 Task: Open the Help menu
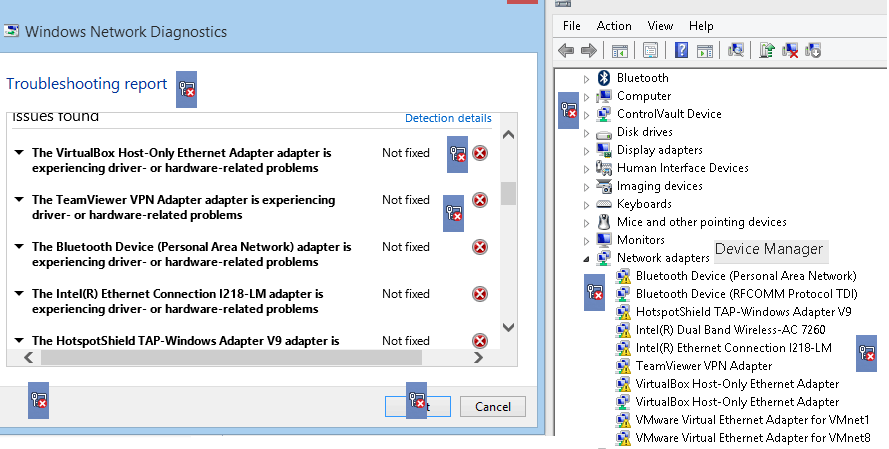[701, 26]
